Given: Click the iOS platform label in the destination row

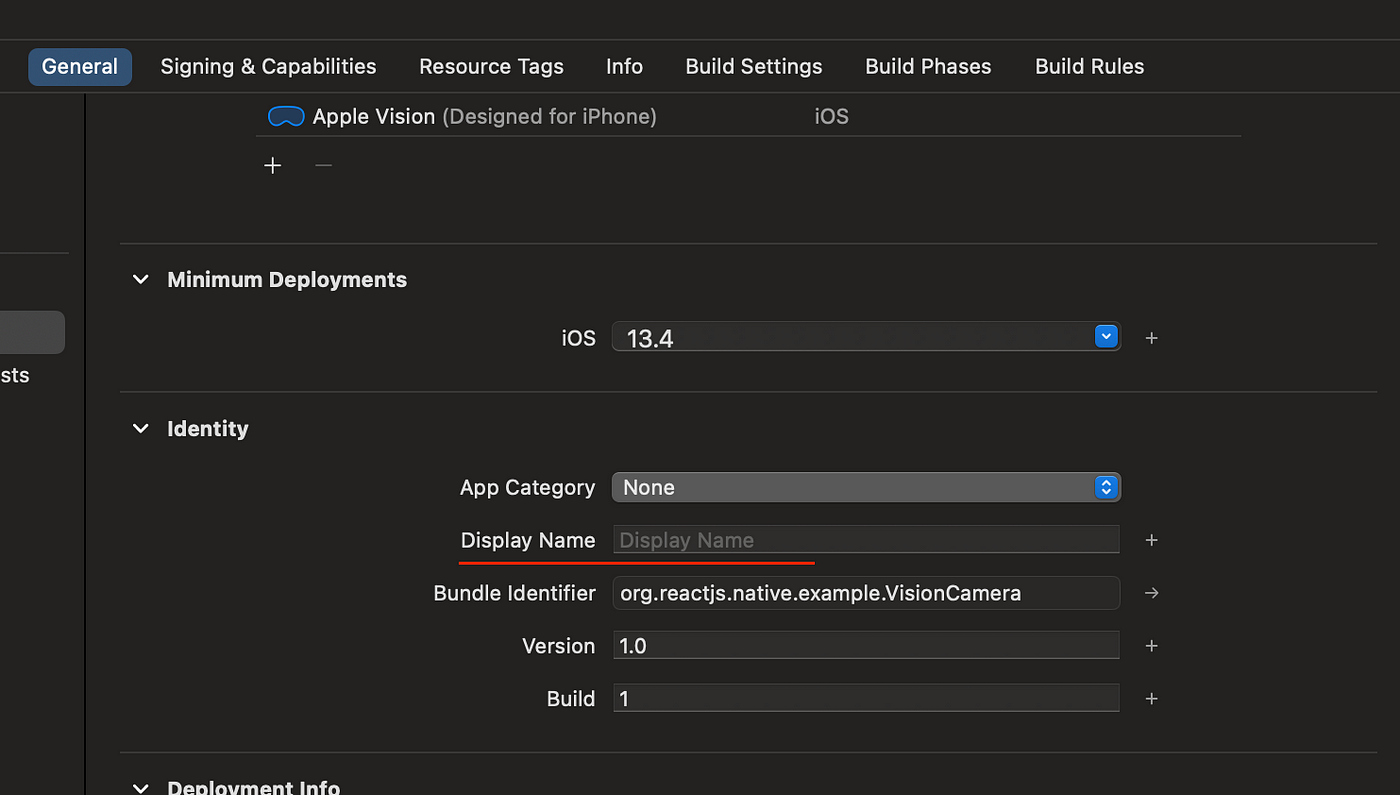Looking at the screenshot, I should (x=831, y=117).
